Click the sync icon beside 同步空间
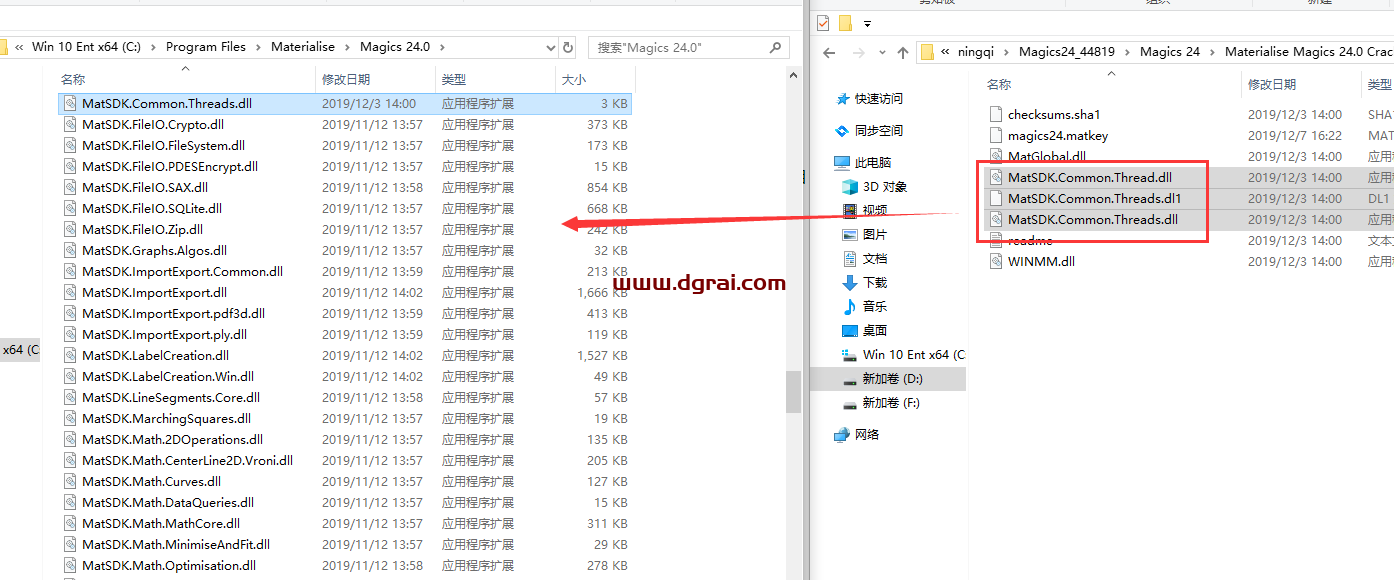 843,131
